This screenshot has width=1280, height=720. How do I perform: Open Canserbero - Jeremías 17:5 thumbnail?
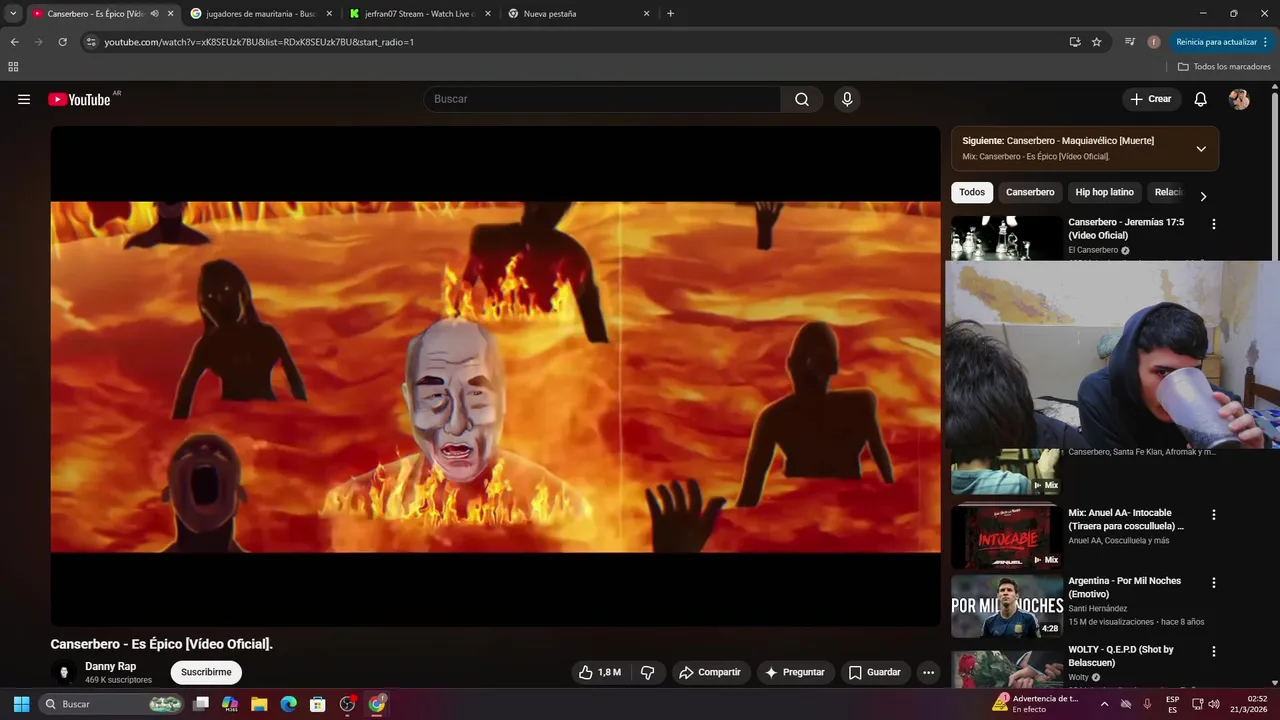click(1006, 238)
